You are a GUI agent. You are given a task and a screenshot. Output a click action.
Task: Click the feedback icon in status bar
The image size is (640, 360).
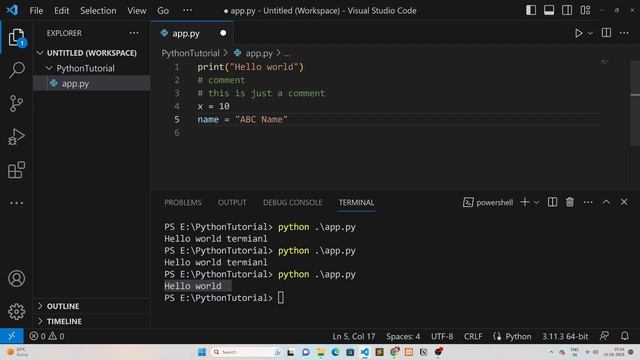(604, 336)
